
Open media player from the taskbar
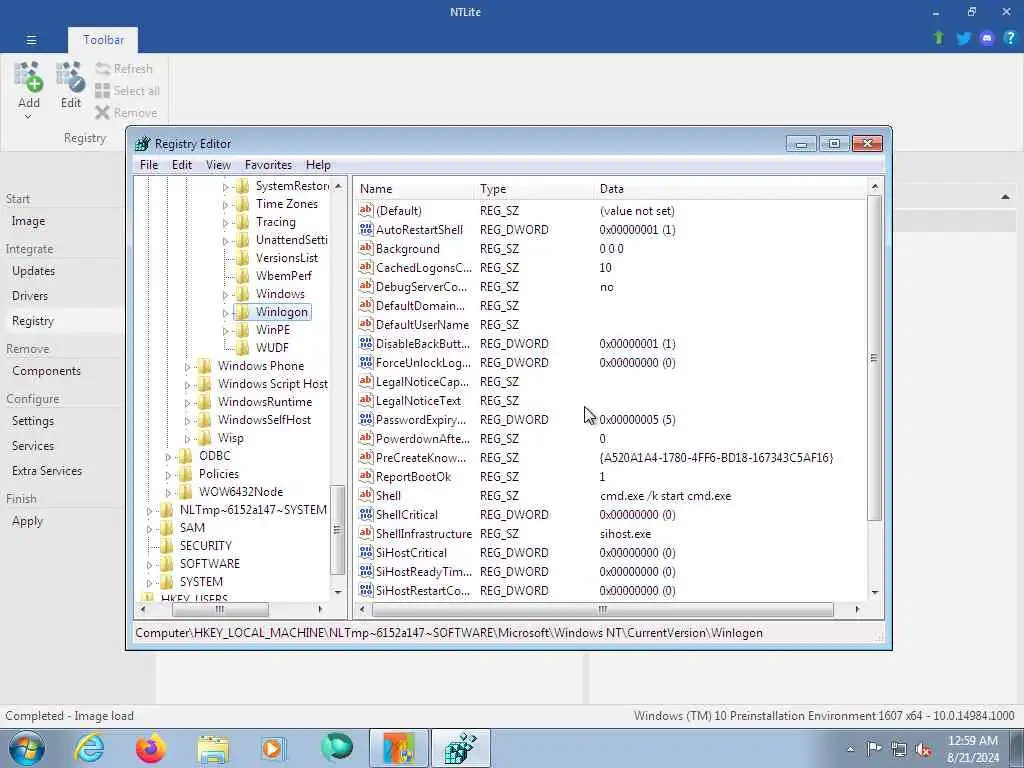pos(273,748)
